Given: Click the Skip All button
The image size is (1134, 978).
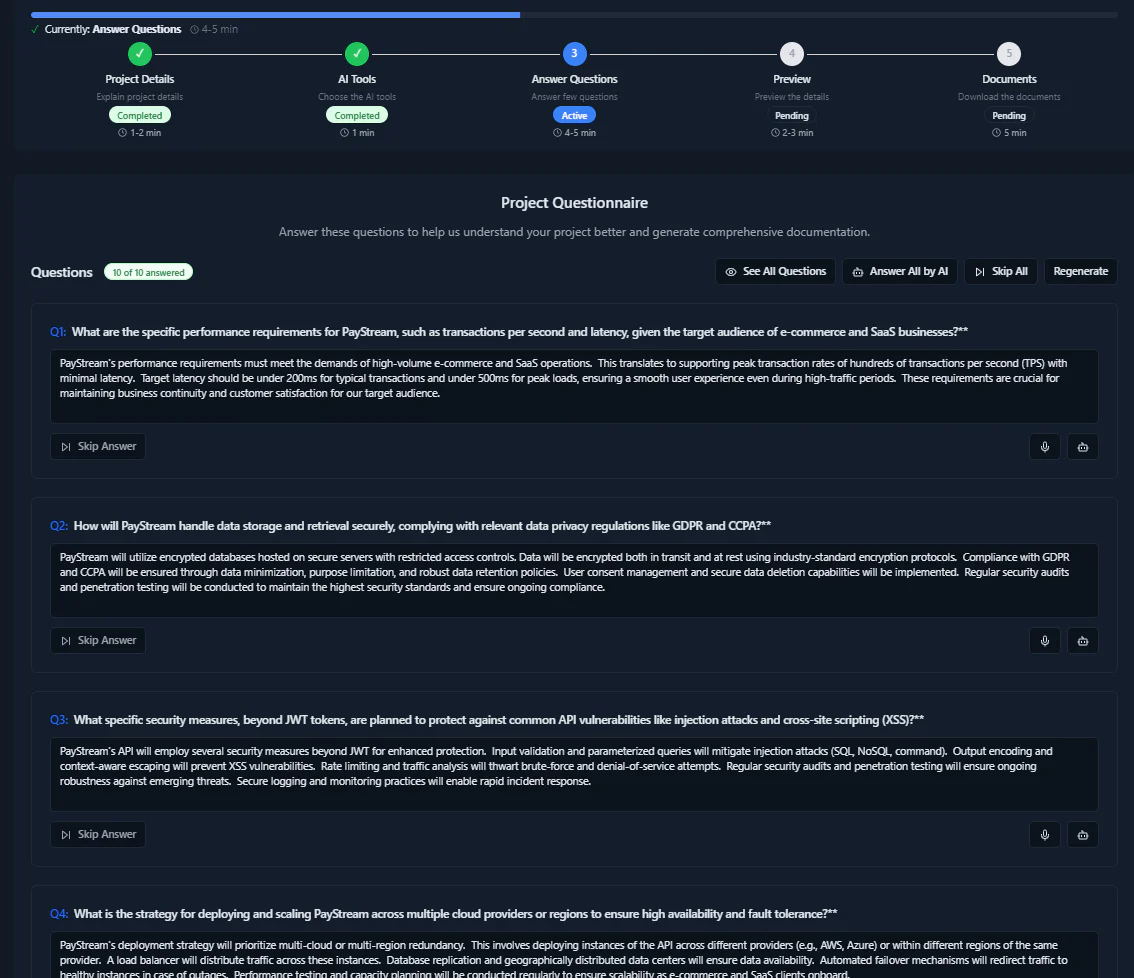Looking at the screenshot, I should 1000,271.
